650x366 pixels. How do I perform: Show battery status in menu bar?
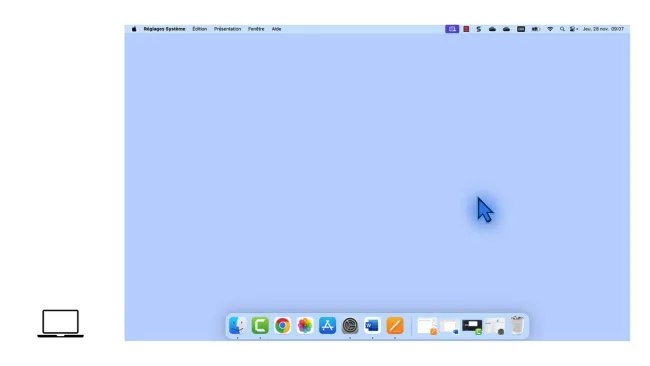pyautogui.click(x=536, y=29)
